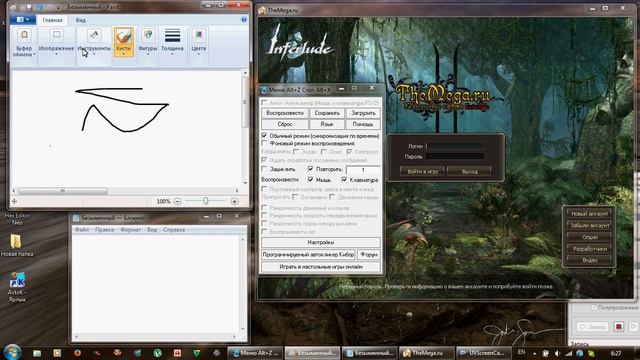The height and width of the screenshot is (360, 640).
Task: Zoom out with the minus icon in Paint
Action: coord(177,201)
